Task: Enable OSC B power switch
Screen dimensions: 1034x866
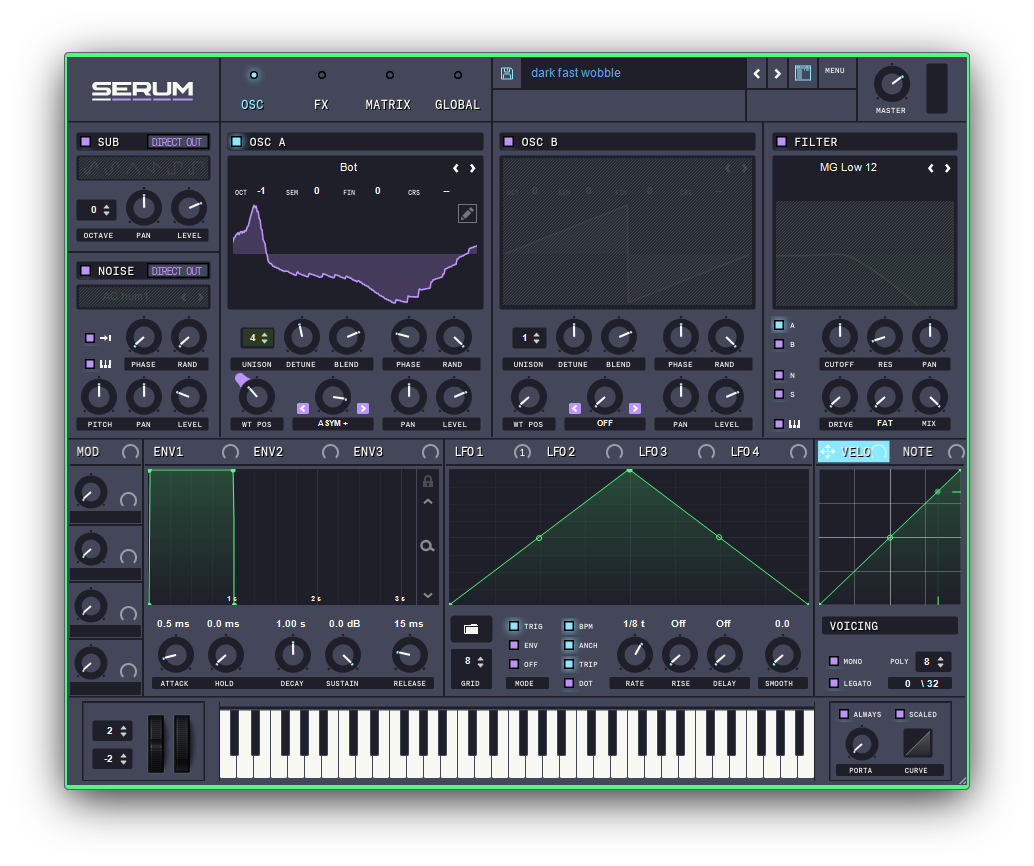Action: (508, 142)
